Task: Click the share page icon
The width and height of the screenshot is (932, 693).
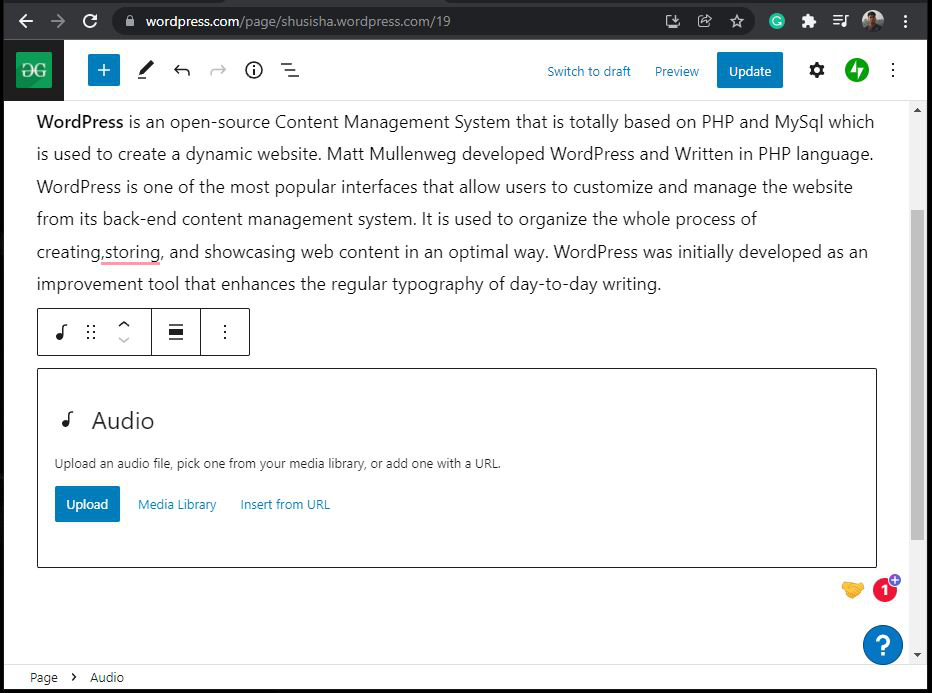Action: pyautogui.click(x=704, y=21)
